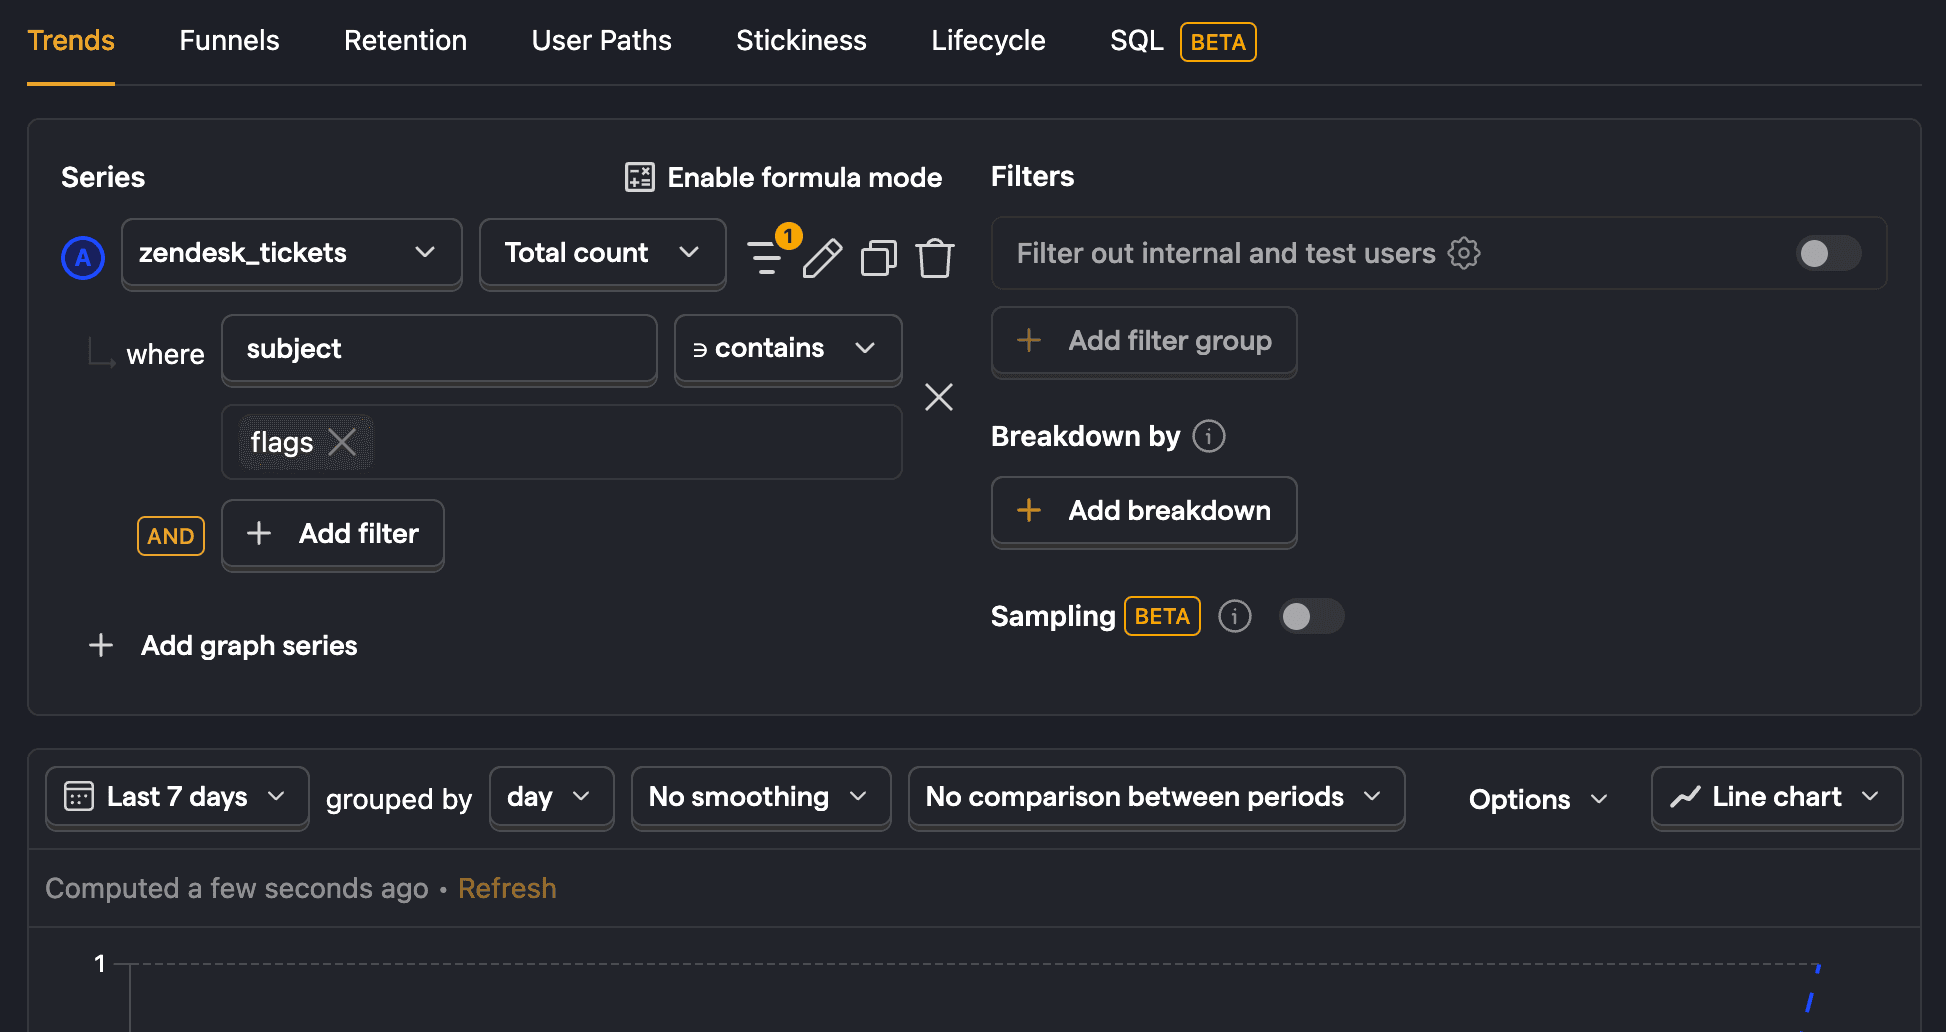This screenshot has height=1032, width=1946.
Task: Show the Sampling info tooltip
Action: tap(1235, 616)
